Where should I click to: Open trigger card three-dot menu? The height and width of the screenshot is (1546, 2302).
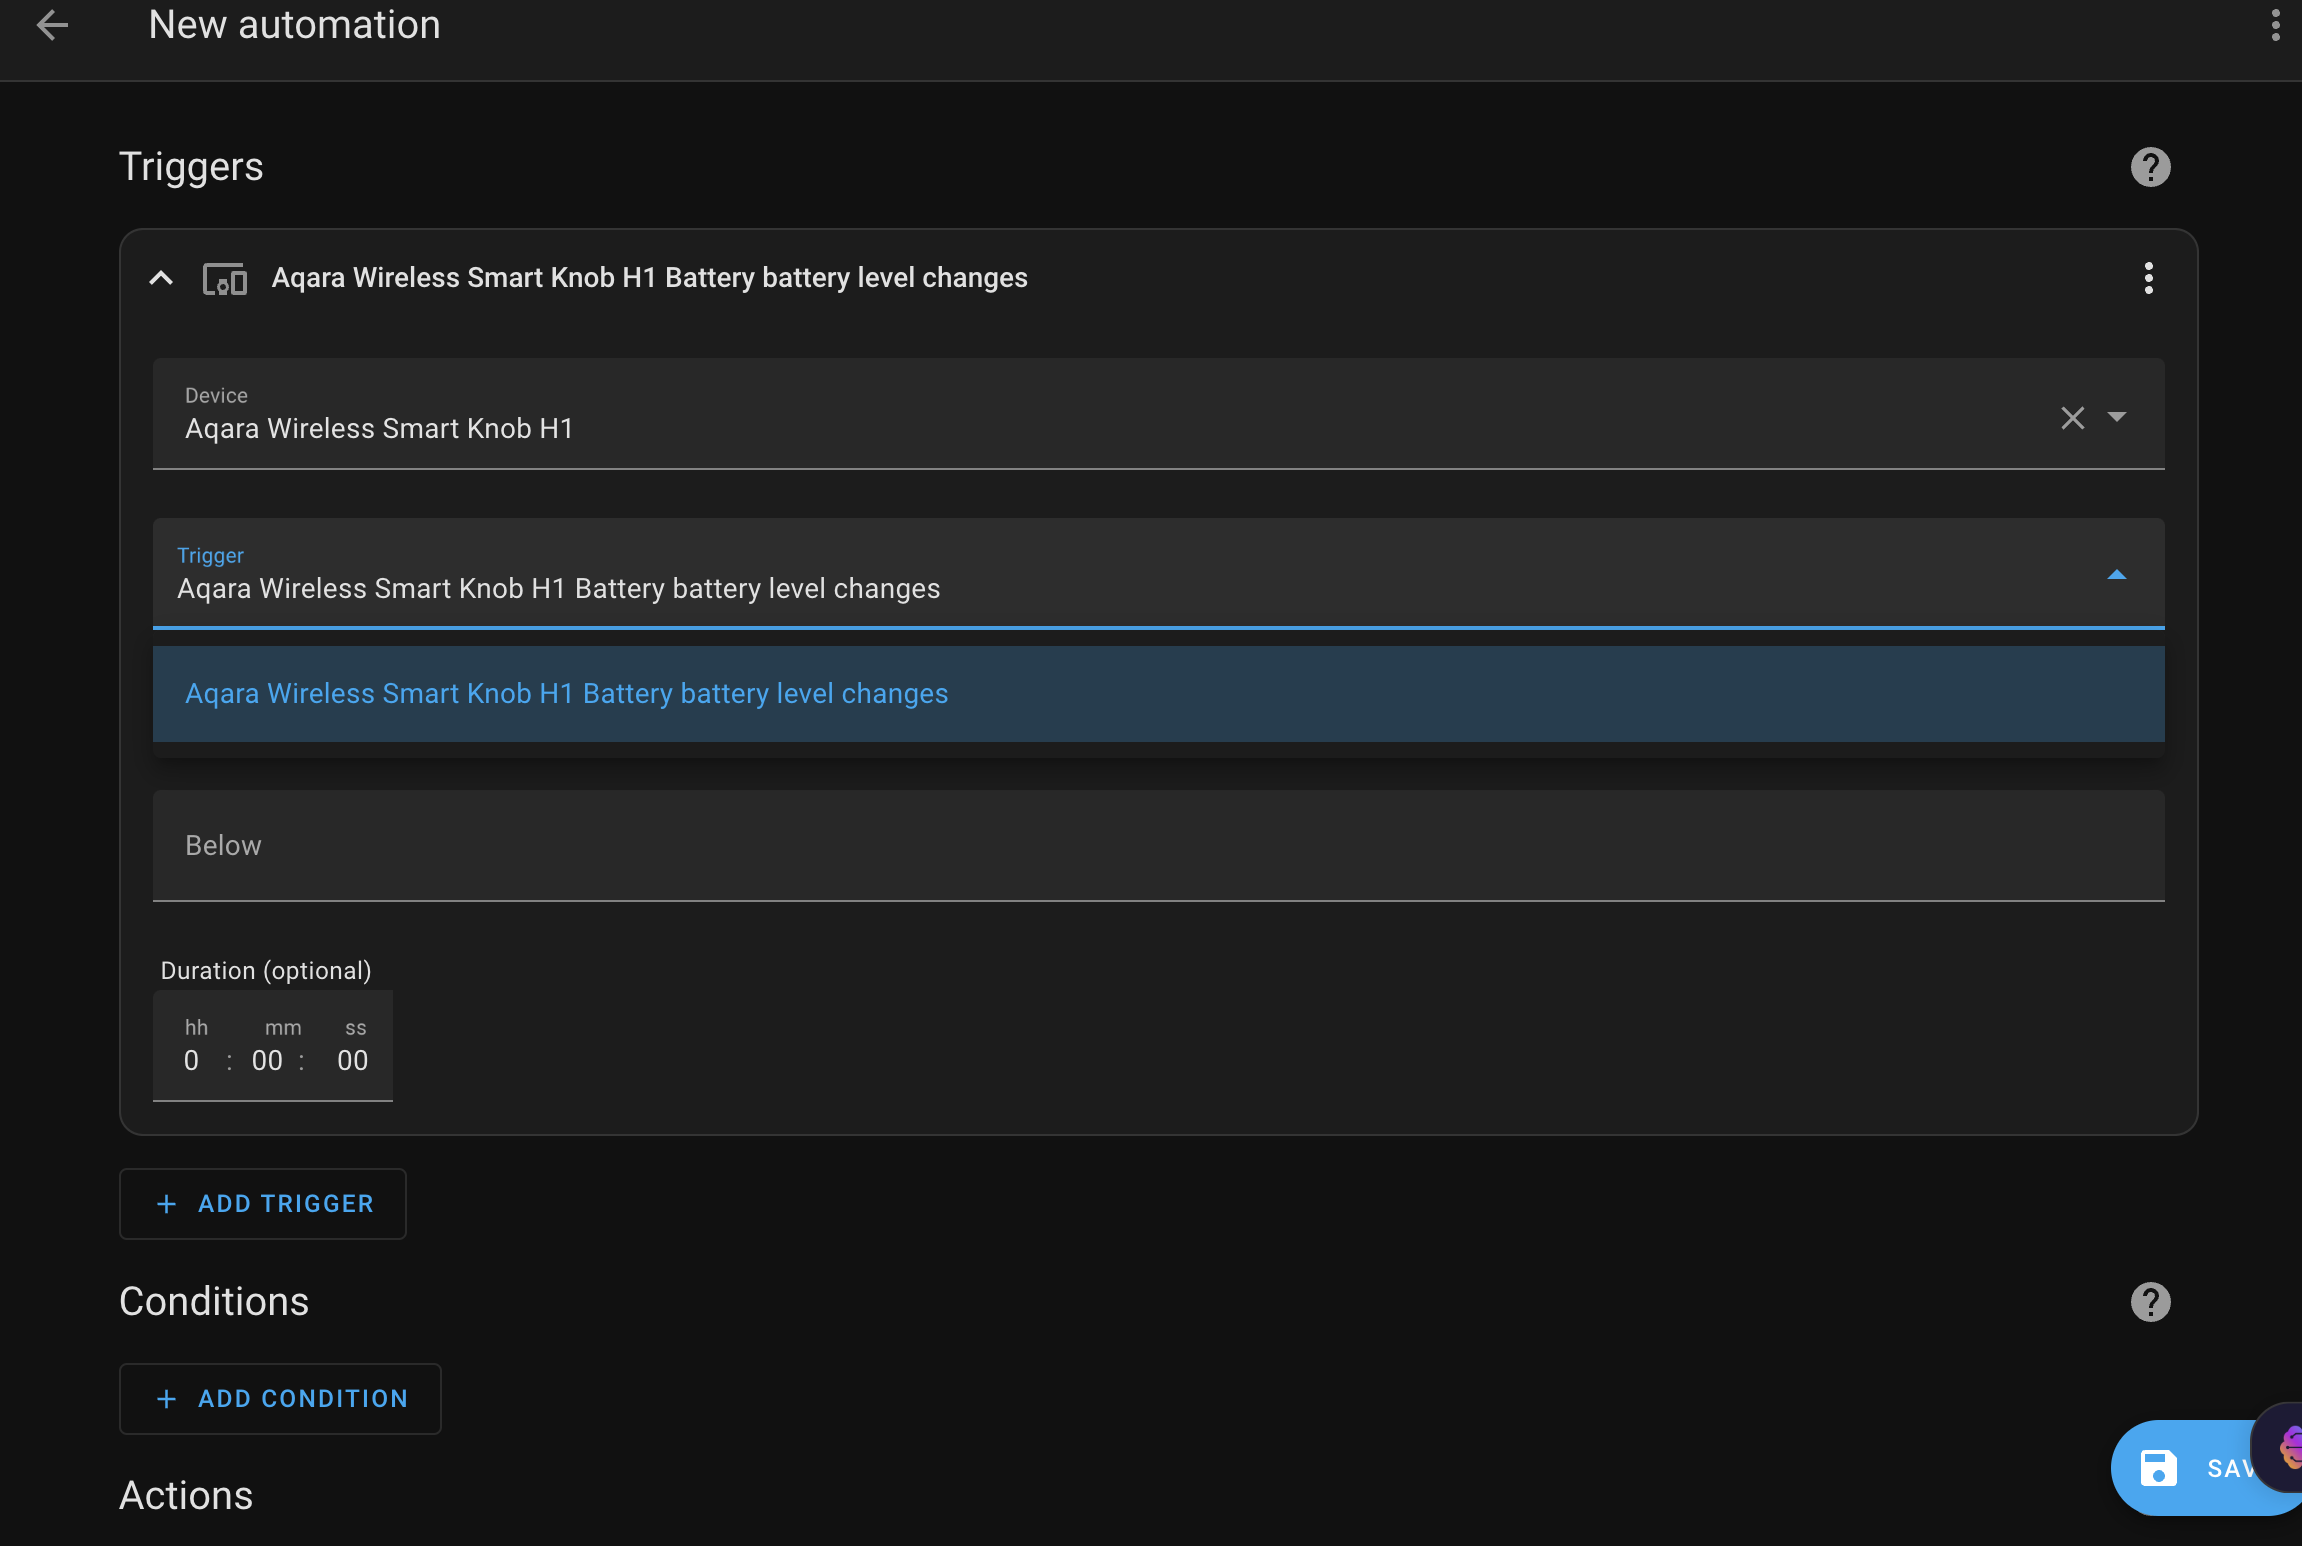point(2148,278)
